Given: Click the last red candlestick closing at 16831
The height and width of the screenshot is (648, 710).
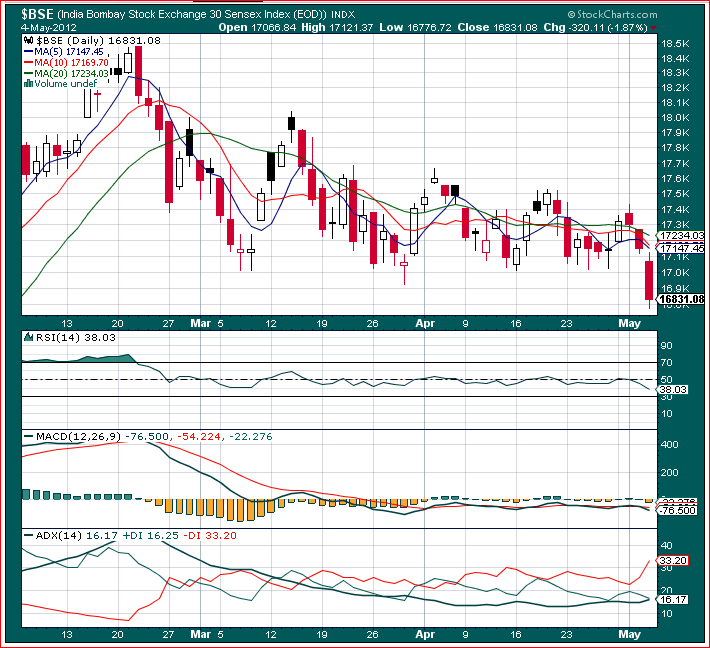Looking at the screenshot, I should tap(649, 280).
